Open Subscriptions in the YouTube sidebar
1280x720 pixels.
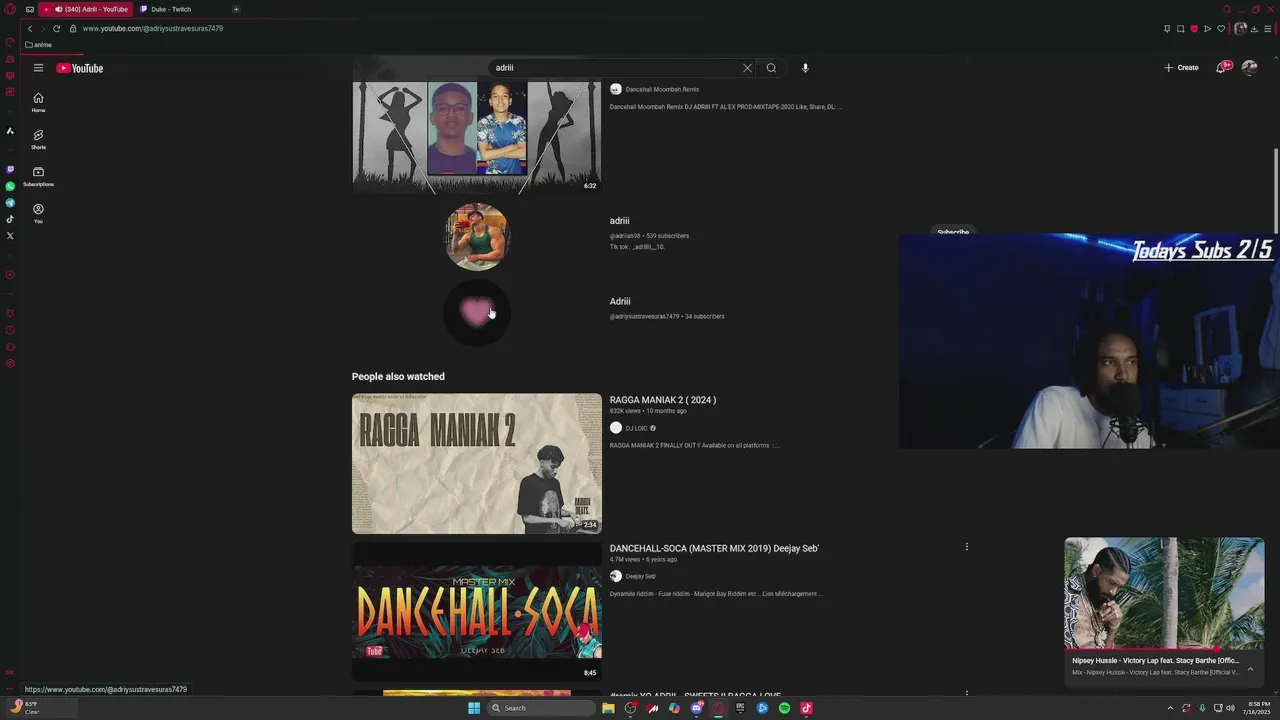38,176
